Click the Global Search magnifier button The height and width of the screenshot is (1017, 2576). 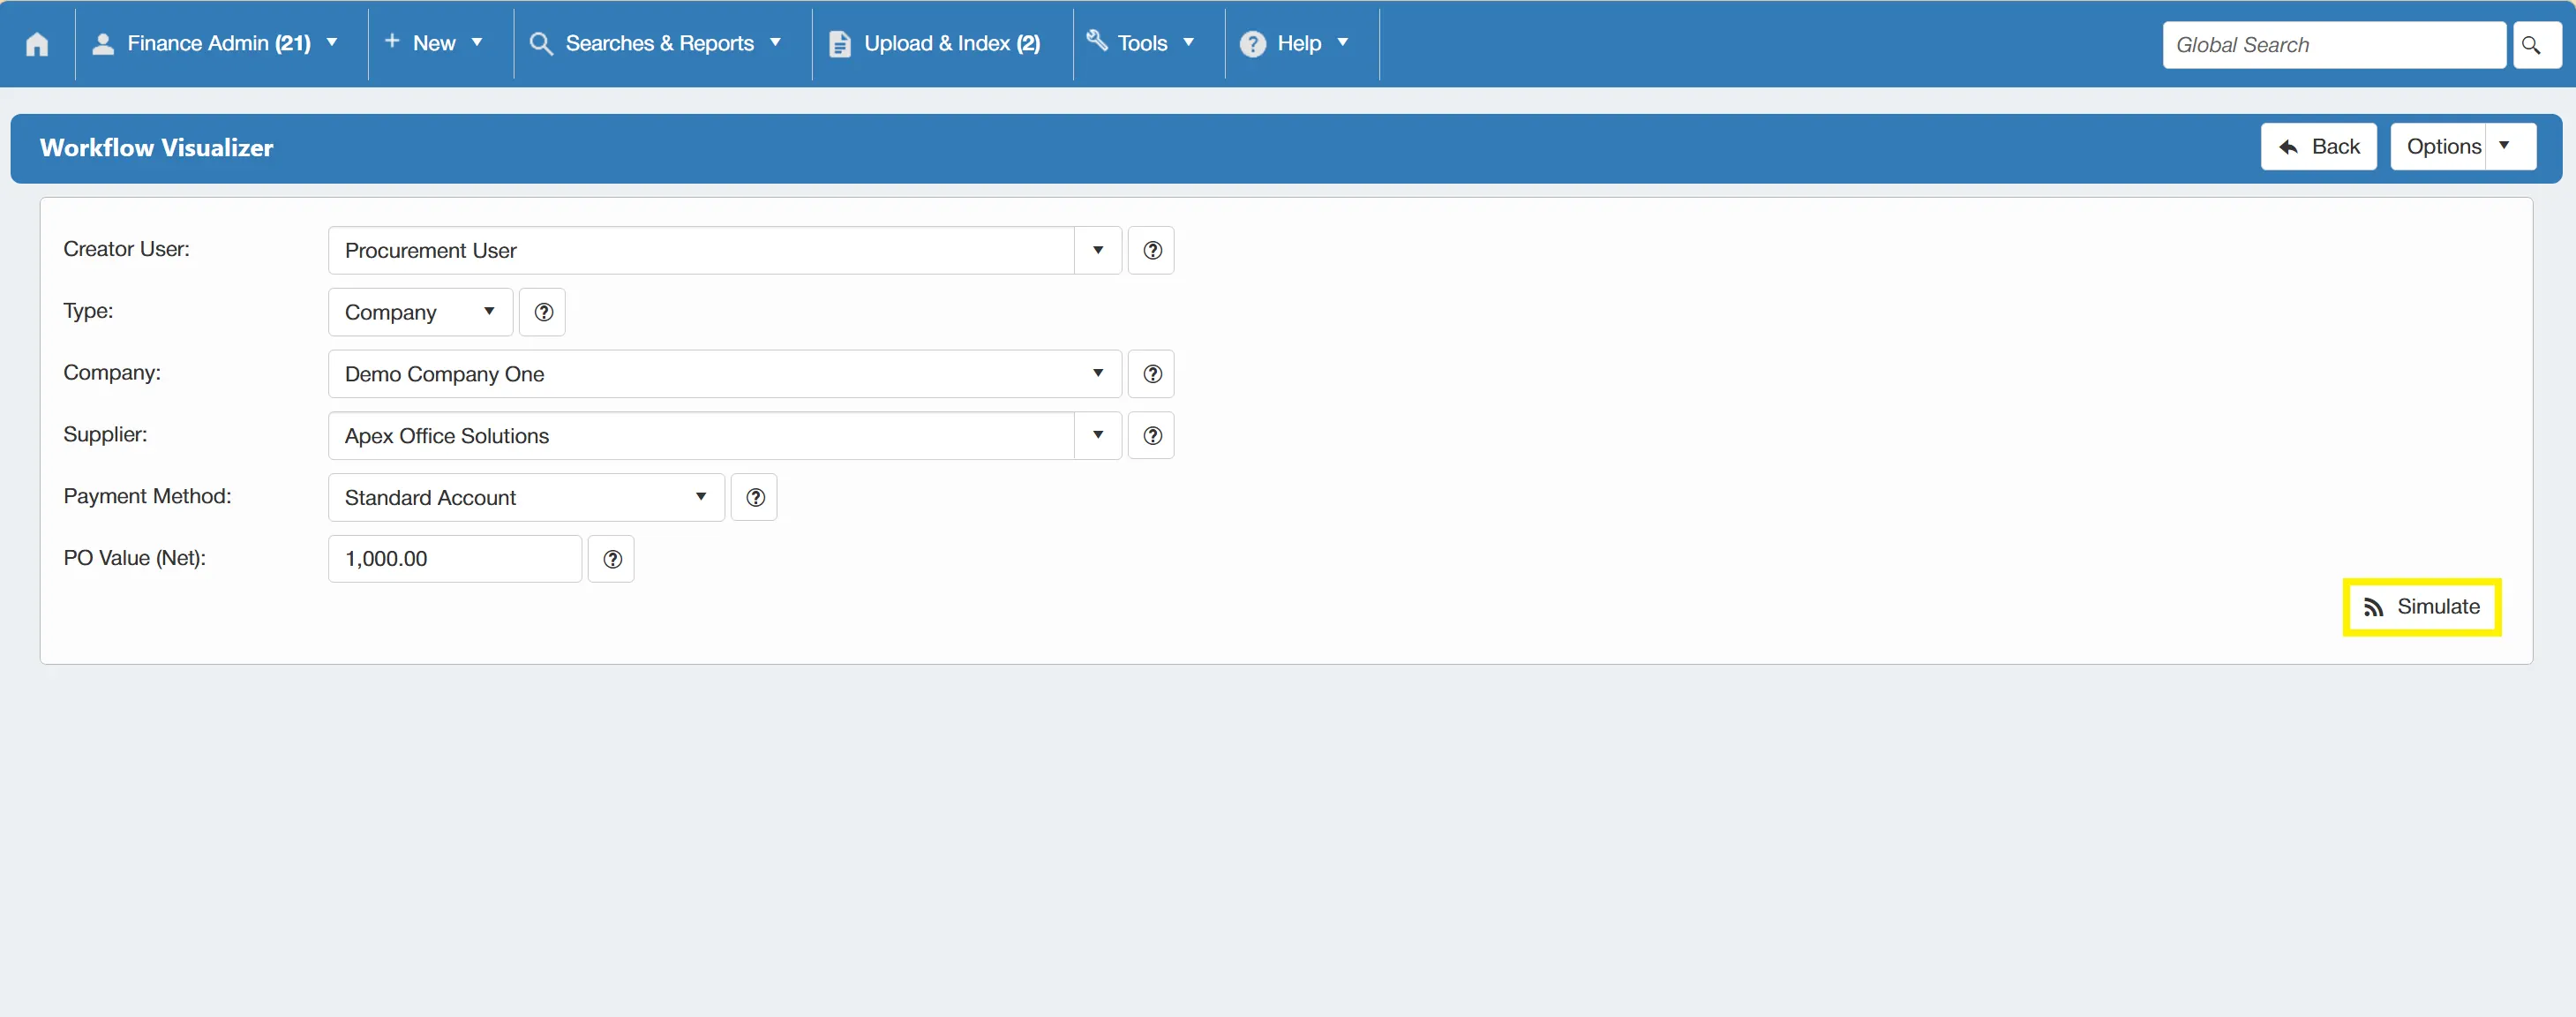coord(2537,45)
